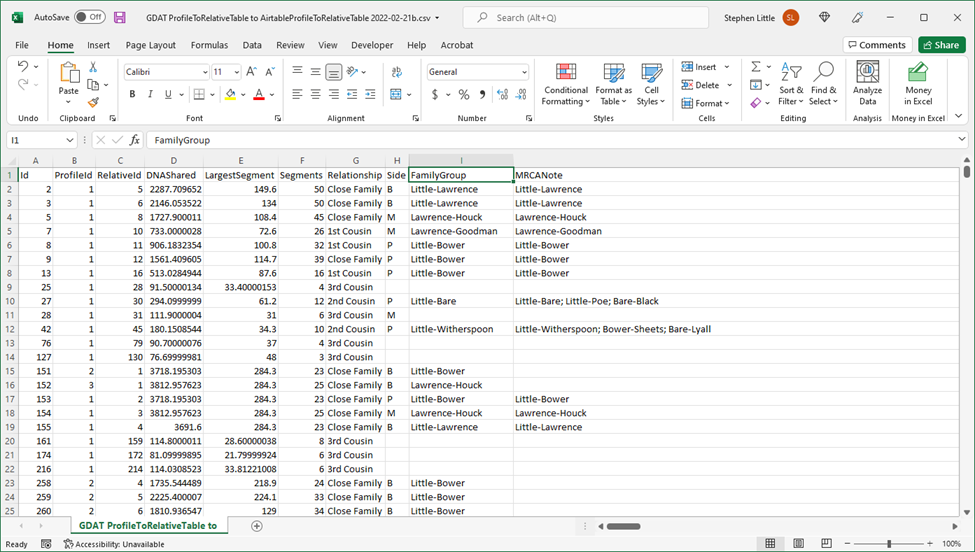Toggle Bold formatting
The width and height of the screenshot is (975, 552).
(132, 94)
